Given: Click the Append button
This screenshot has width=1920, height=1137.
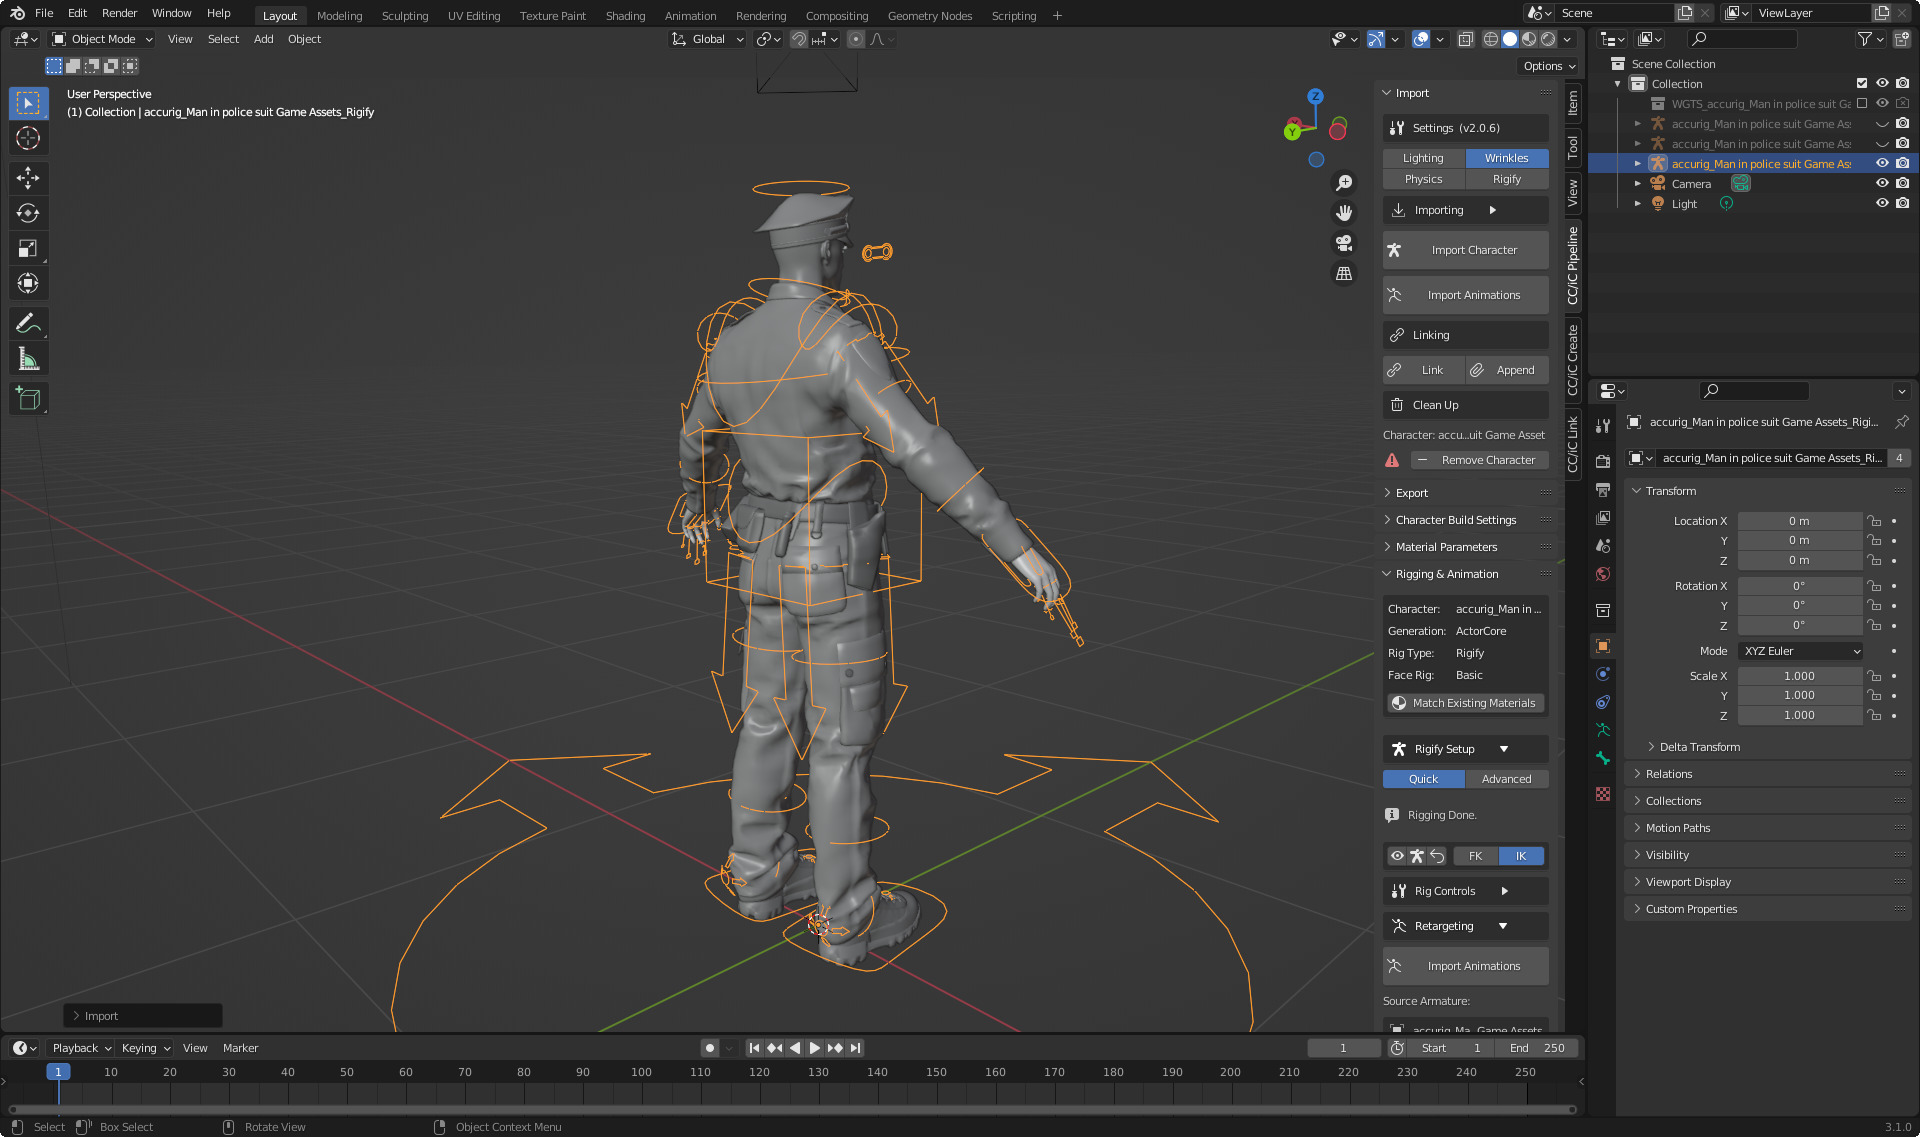Looking at the screenshot, I should pyautogui.click(x=1507, y=370).
